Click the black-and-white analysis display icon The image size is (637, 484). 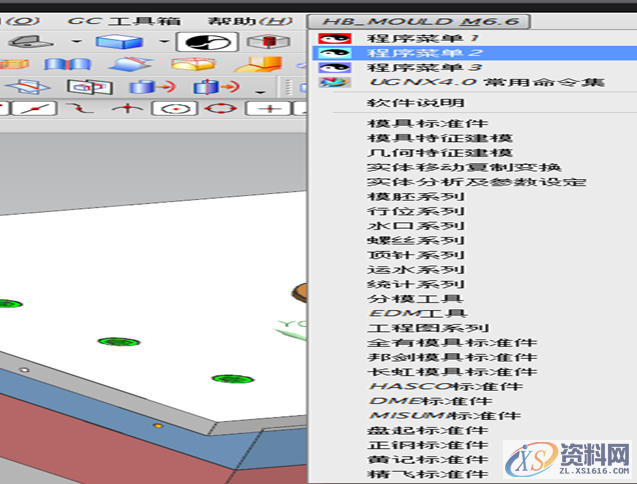[x=208, y=42]
